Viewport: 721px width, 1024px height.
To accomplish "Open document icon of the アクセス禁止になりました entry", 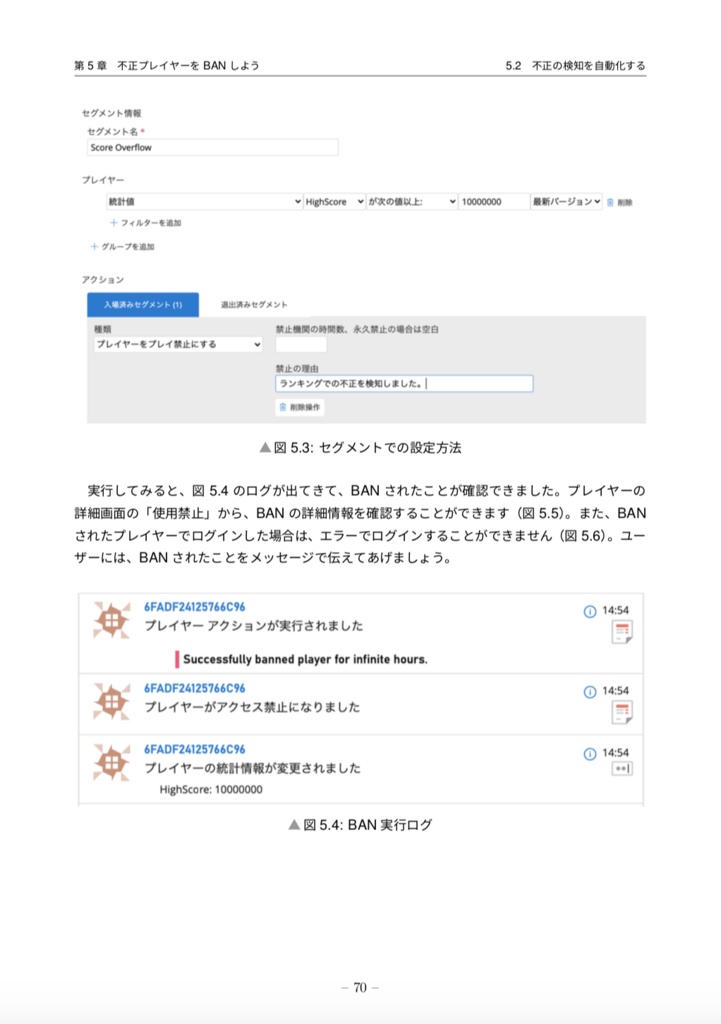I will click(622, 712).
